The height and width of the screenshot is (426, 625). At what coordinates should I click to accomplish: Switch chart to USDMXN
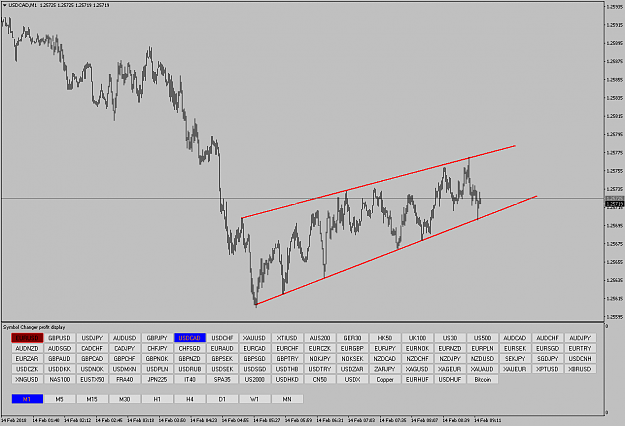point(125,369)
